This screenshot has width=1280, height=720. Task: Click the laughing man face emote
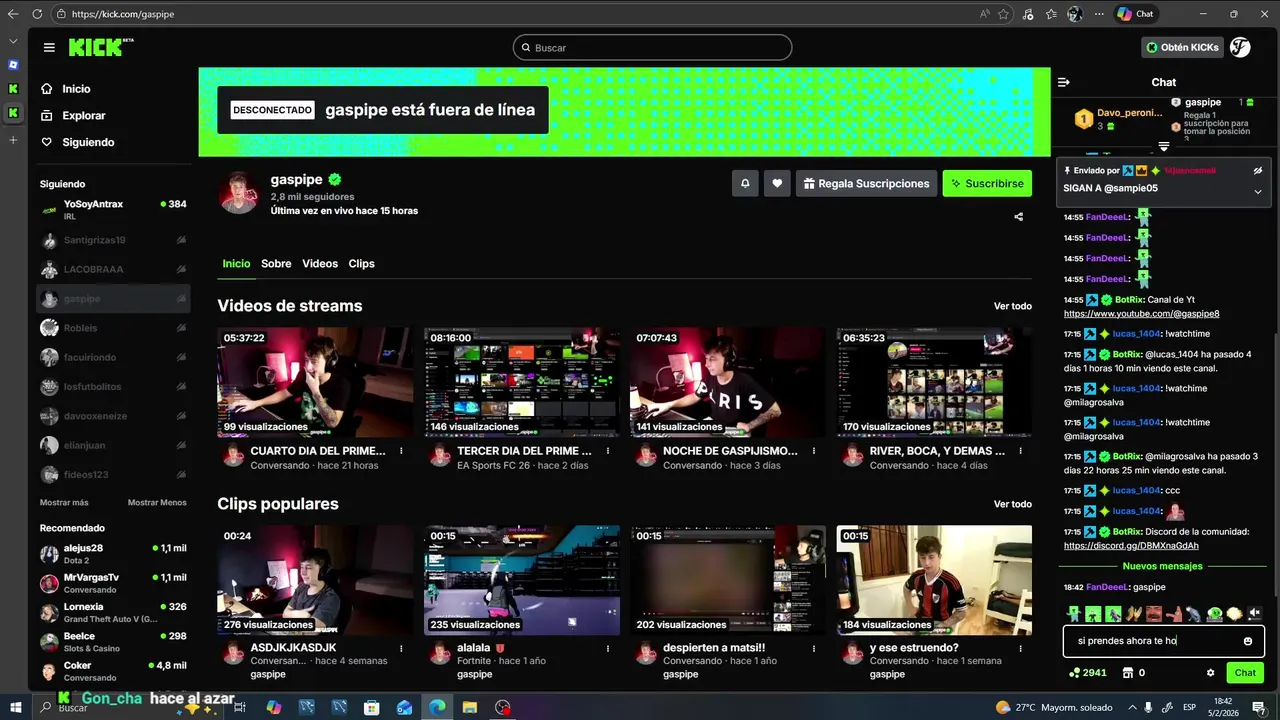(1154, 614)
